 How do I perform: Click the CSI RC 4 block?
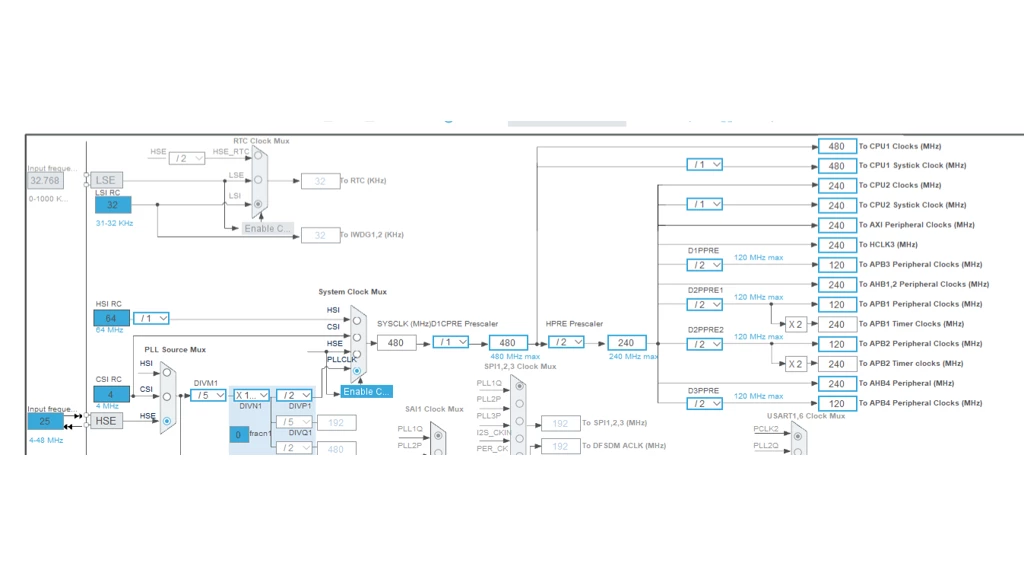tap(111, 394)
